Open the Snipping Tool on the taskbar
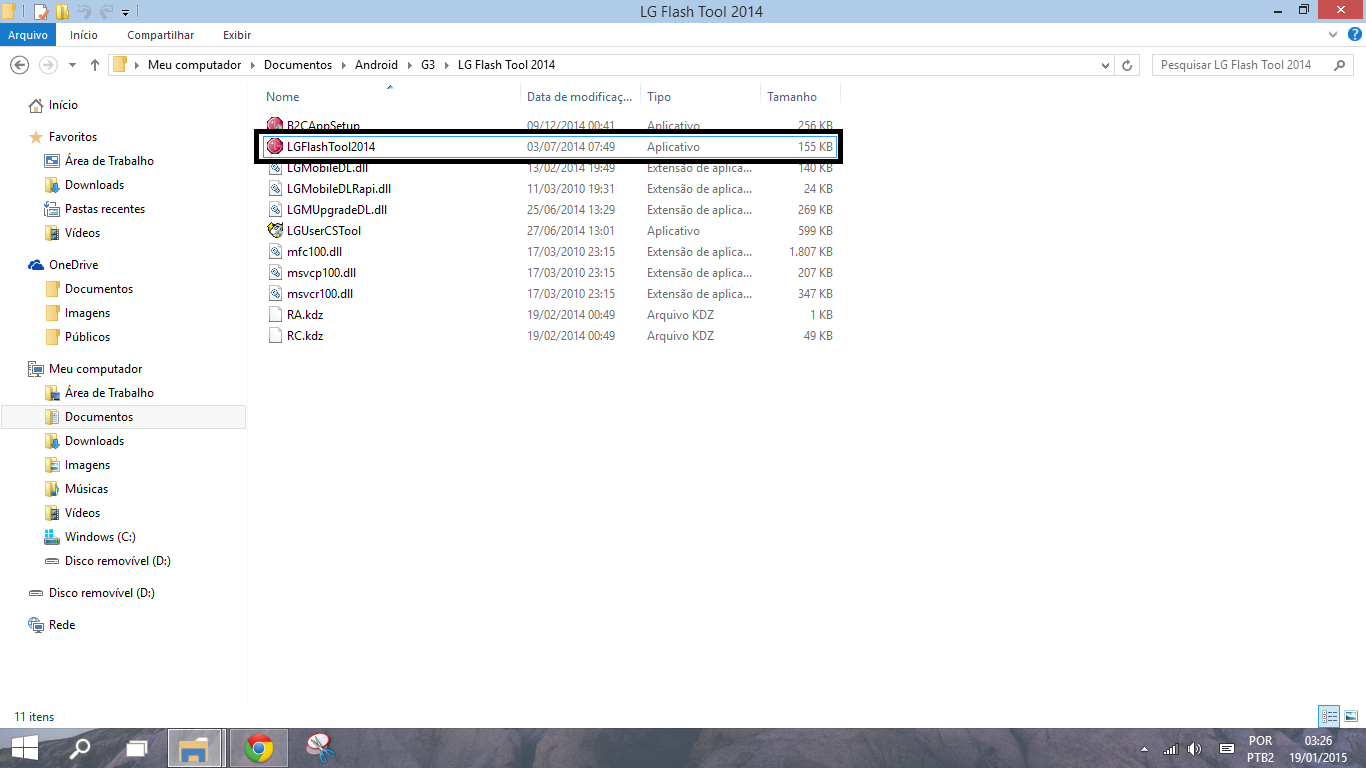Viewport: 1366px width, 768px height. point(319,747)
